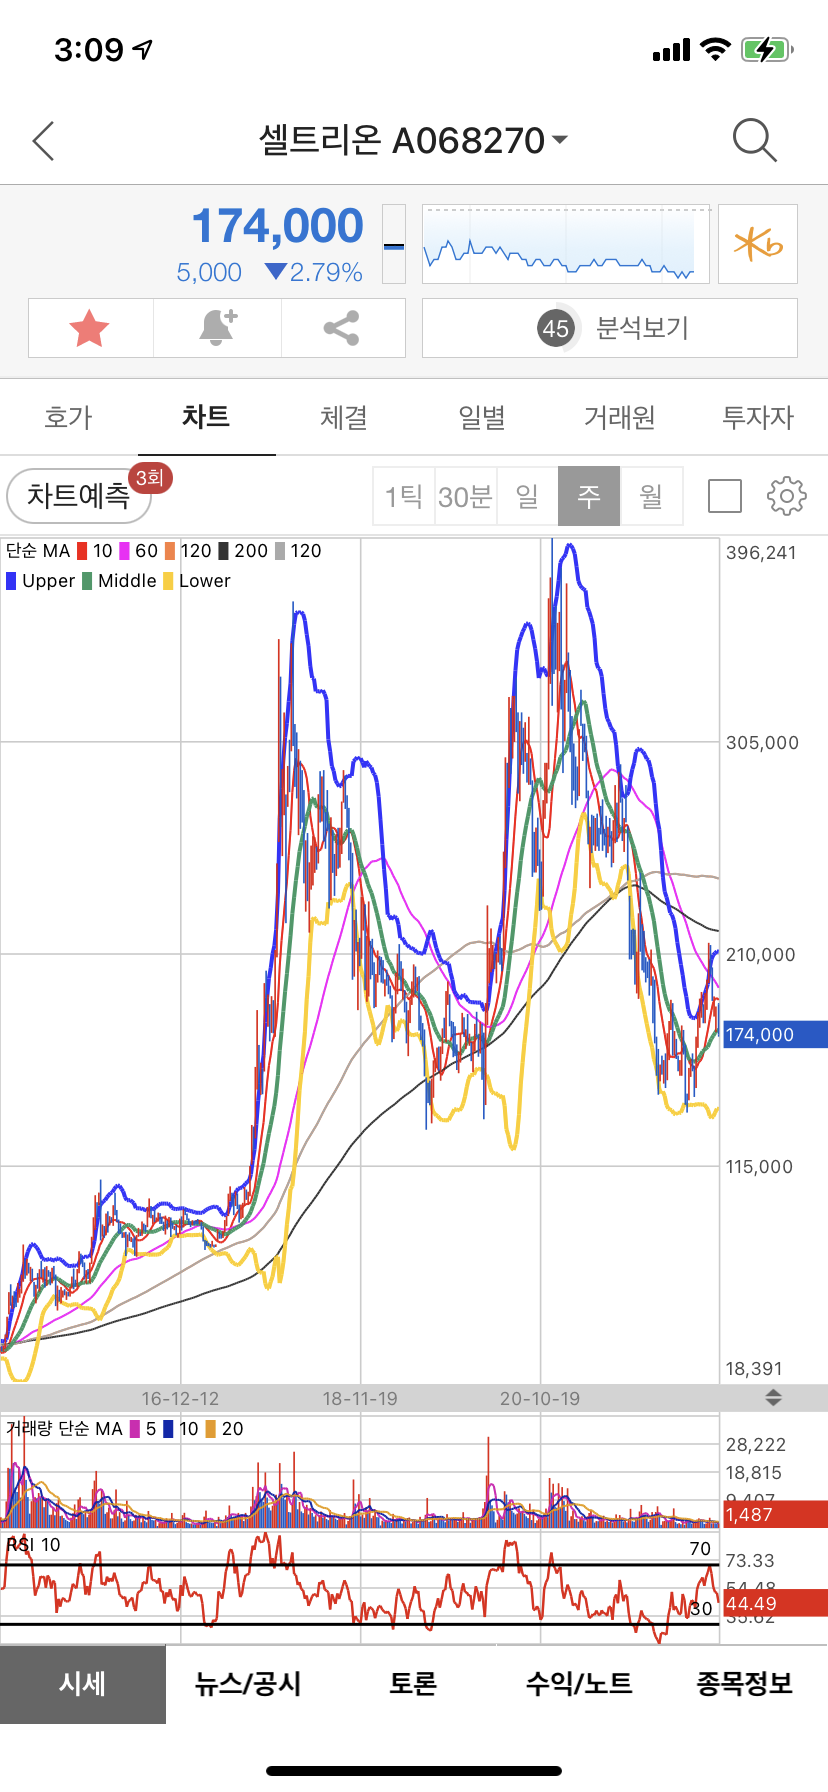Tap the 1,487 volume value tag
This screenshot has width=828, height=1792.
pos(773,1514)
